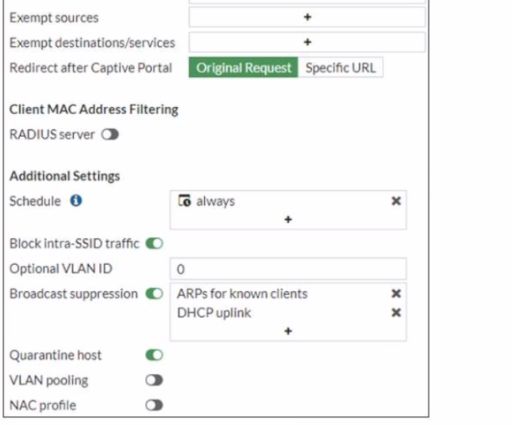Viewport: 512px width, 425px height.
Task: Enable VLAN pooling
Action: coord(154,380)
